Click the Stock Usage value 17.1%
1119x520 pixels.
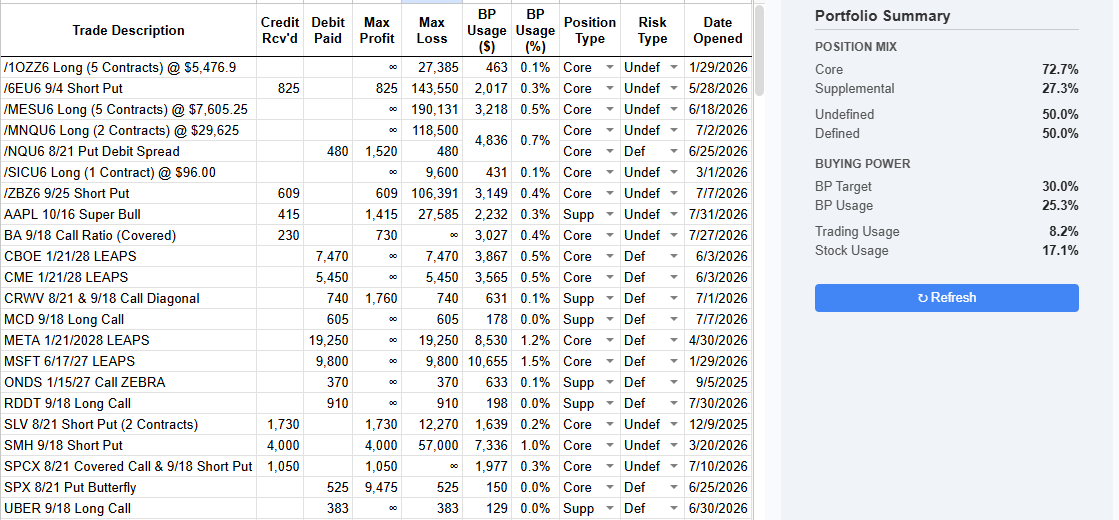[x=1060, y=250]
